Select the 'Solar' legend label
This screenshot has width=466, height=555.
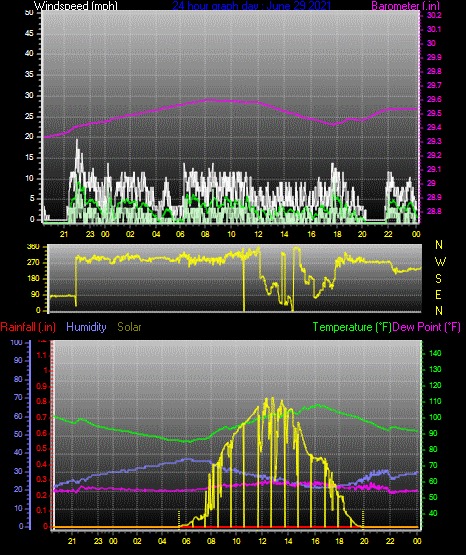[x=129, y=327]
